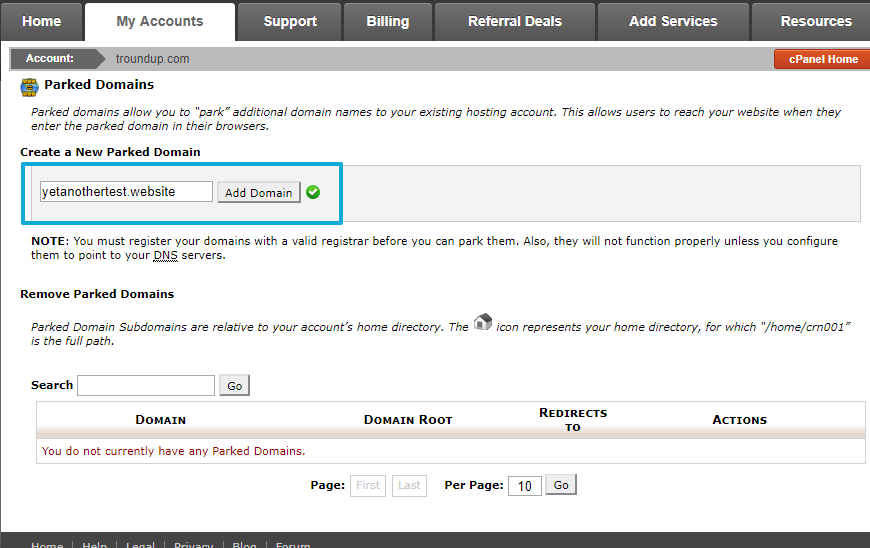The height and width of the screenshot is (548, 870).
Task: Click the Account: breadcrumb label
Action: [x=50, y=58]
